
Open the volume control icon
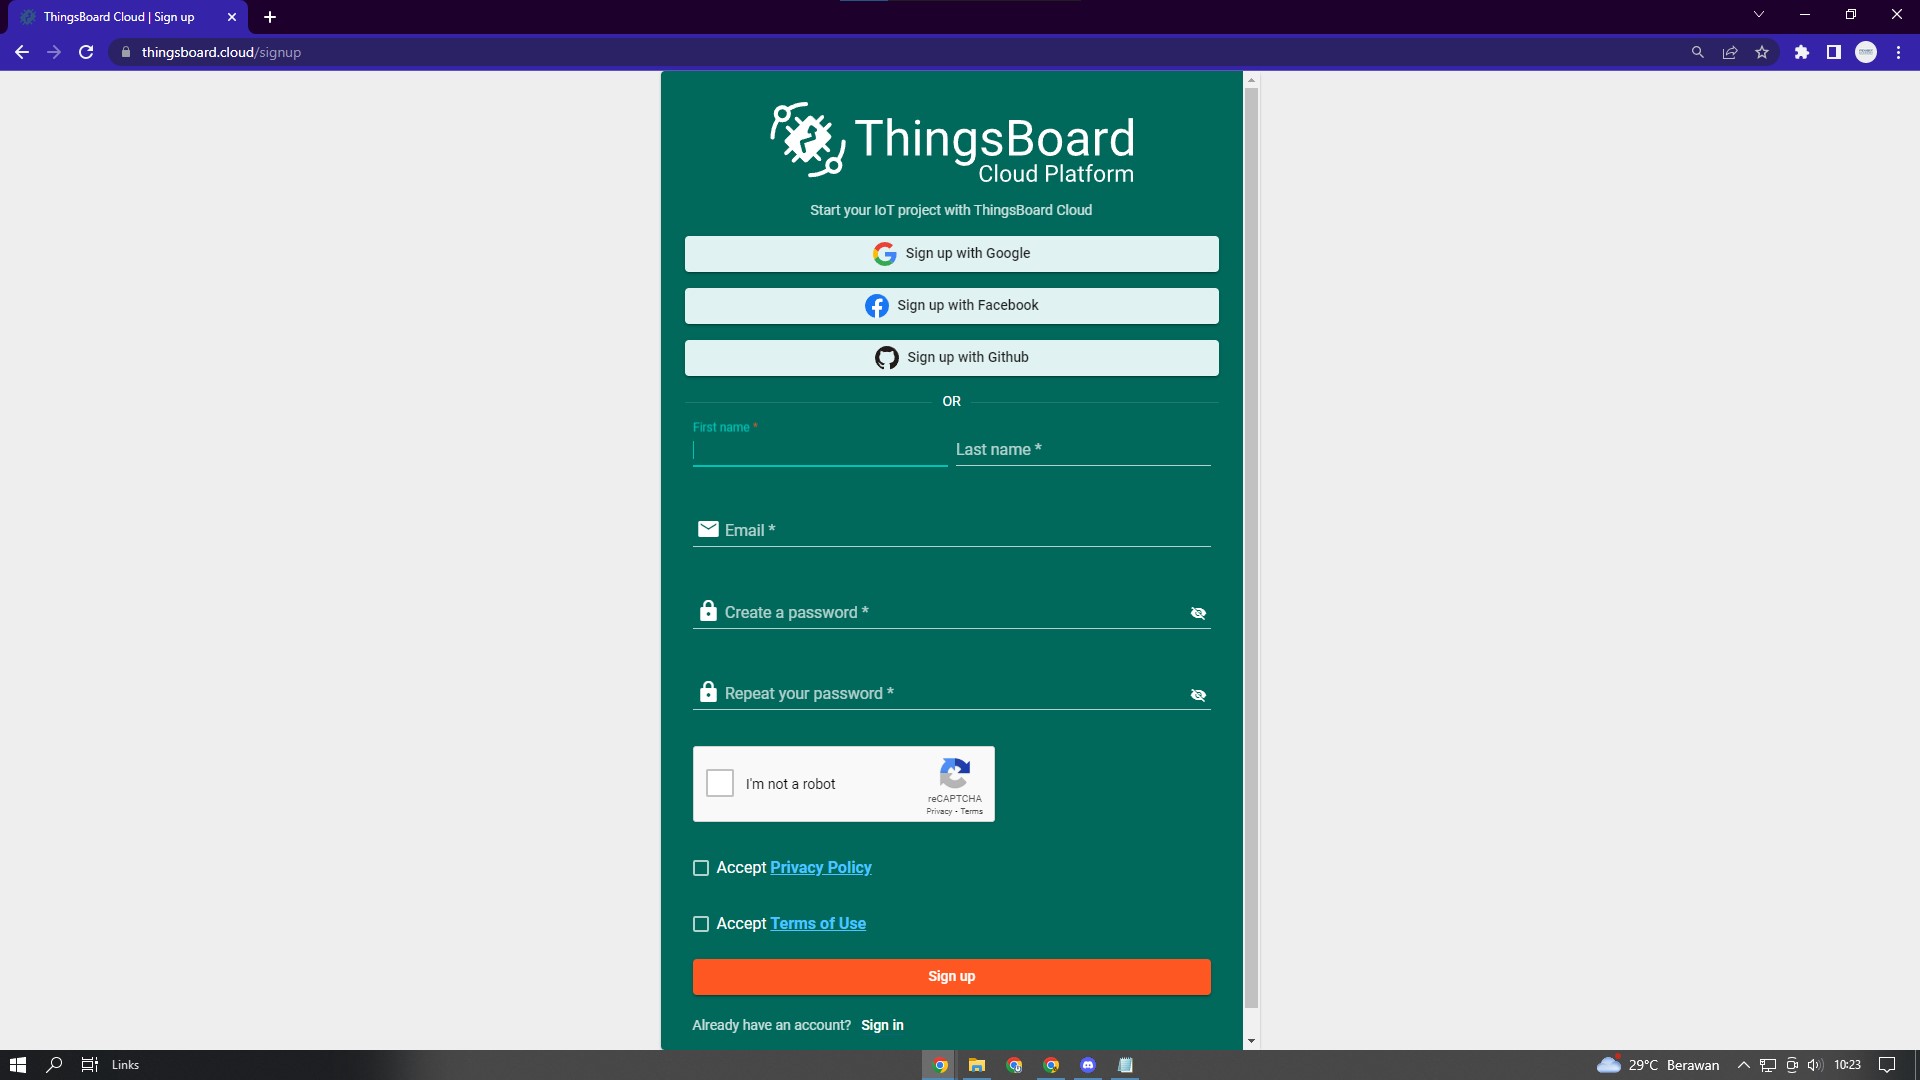pyautogui.click(x=1815, y=1065)
